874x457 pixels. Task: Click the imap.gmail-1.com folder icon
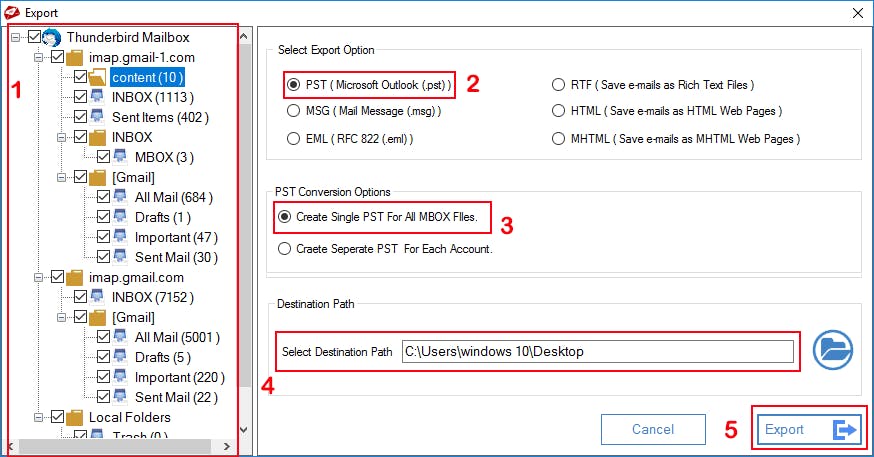(x=74, y=57)
